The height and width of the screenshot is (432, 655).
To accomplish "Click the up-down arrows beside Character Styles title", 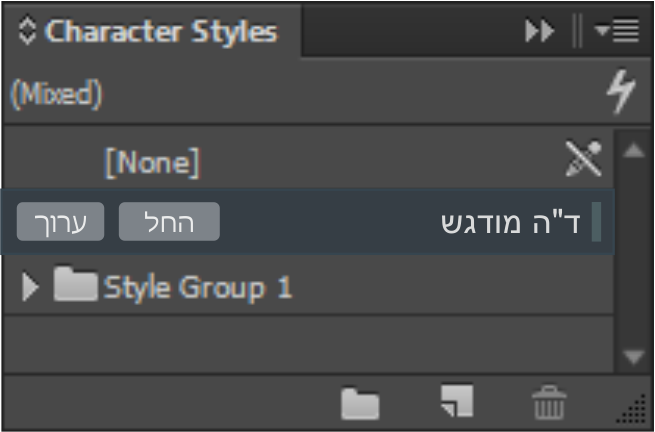I will click(27, 31).
